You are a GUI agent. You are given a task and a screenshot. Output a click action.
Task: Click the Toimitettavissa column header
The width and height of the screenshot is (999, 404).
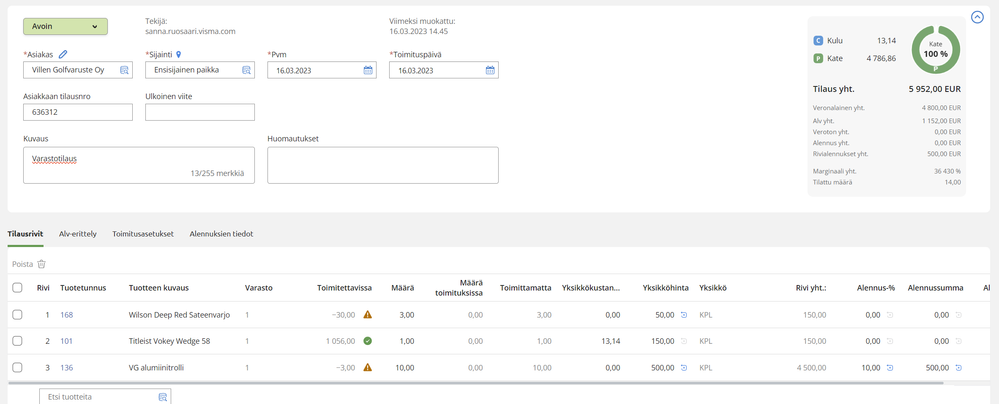point(344,288)
